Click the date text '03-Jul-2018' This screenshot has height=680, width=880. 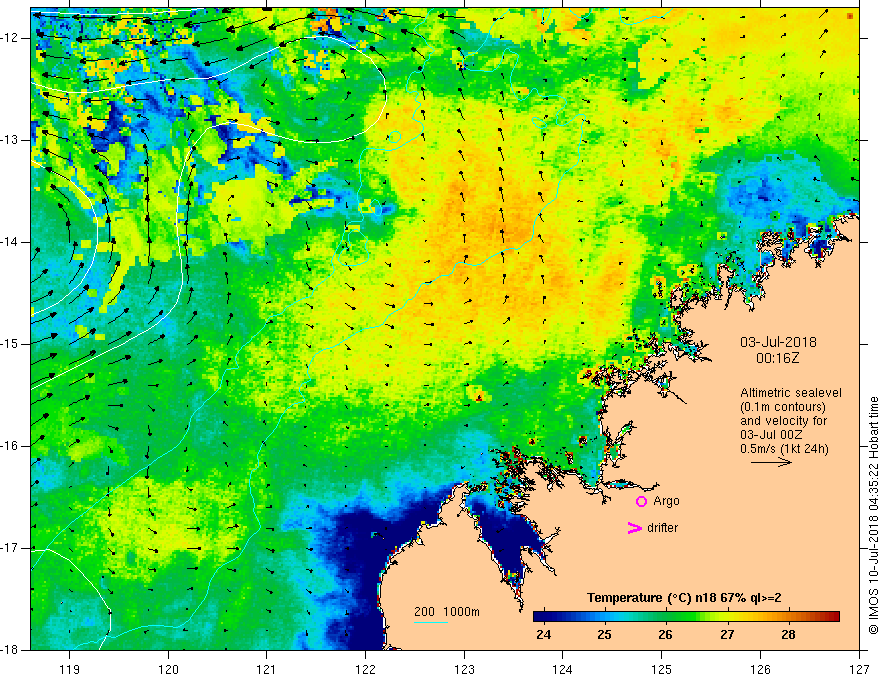point(778,342)
